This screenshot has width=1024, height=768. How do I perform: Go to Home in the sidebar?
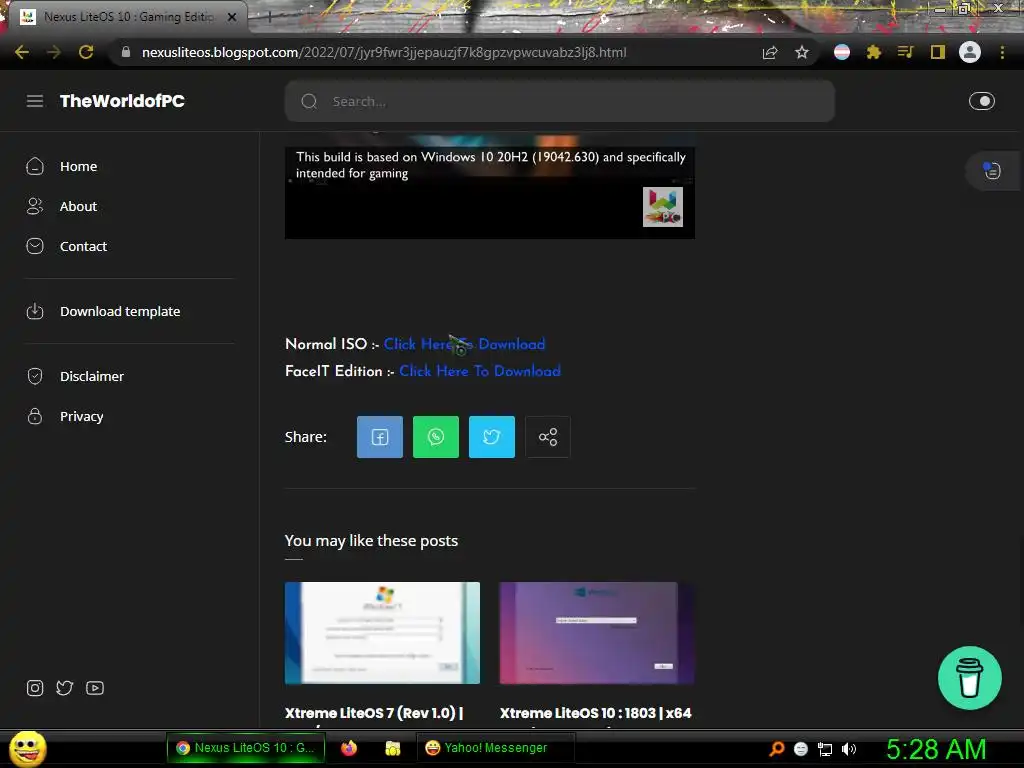78,167
